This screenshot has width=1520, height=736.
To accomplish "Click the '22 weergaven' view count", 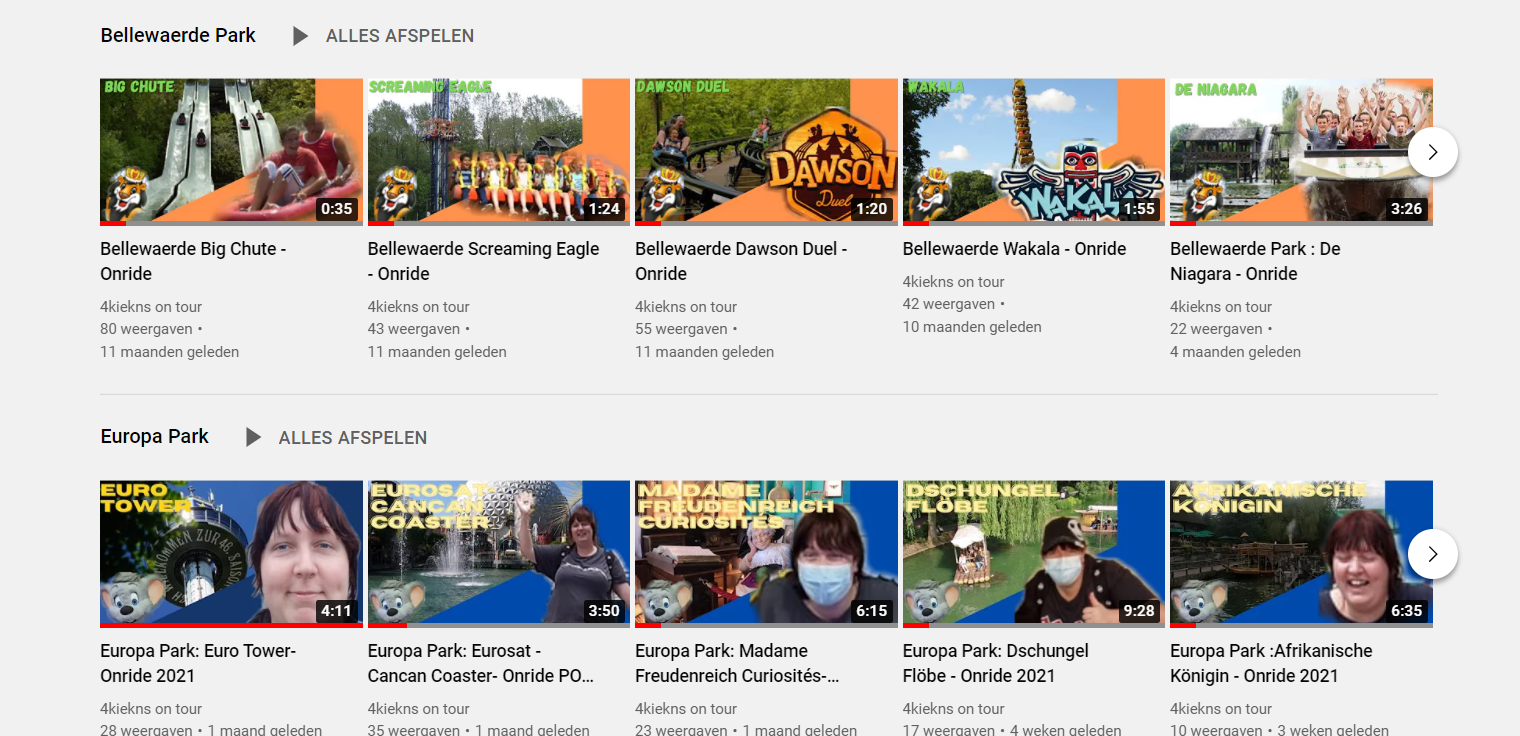I will point(1217,329).
